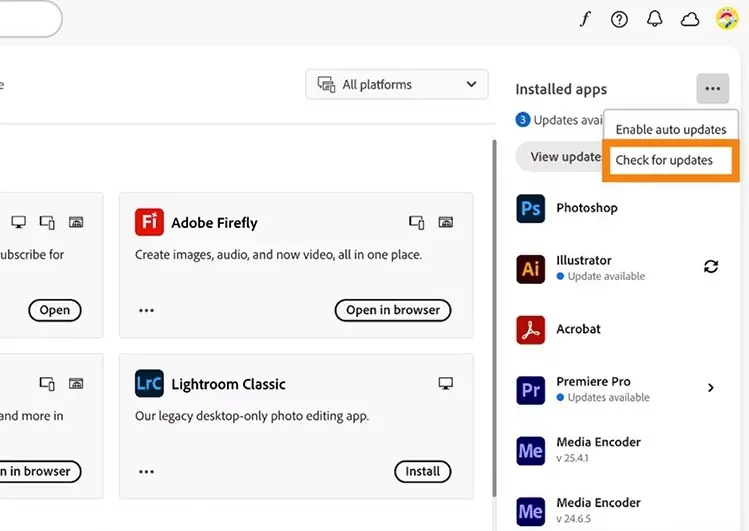
Task: Expand Premiere Pro updates chevron
Action: 711,388
